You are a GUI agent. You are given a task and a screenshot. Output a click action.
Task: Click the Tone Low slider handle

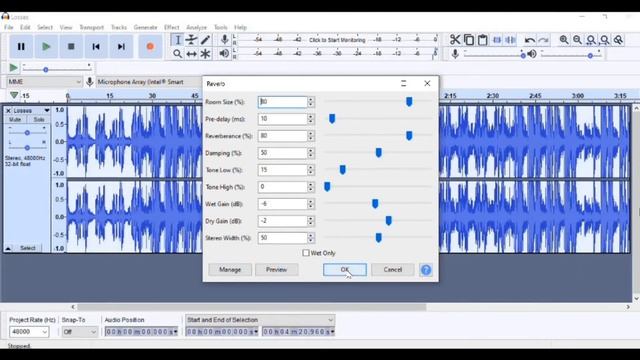342,170
